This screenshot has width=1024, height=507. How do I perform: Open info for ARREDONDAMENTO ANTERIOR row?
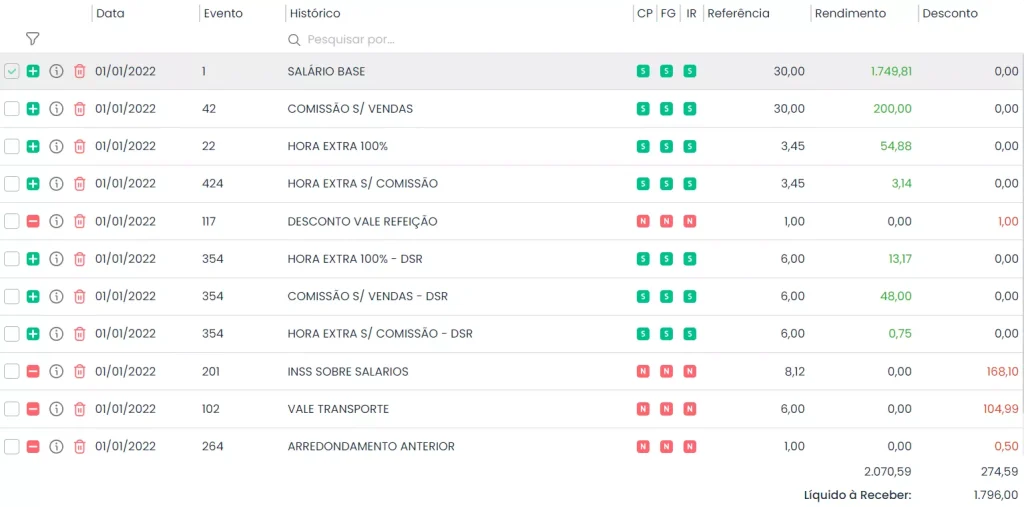[x=56, y=447]
